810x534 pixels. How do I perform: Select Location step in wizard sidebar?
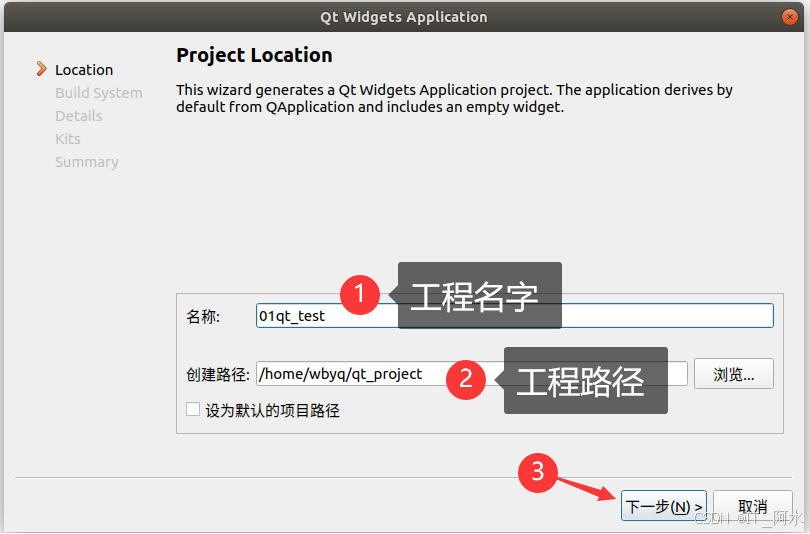point(84,70)
